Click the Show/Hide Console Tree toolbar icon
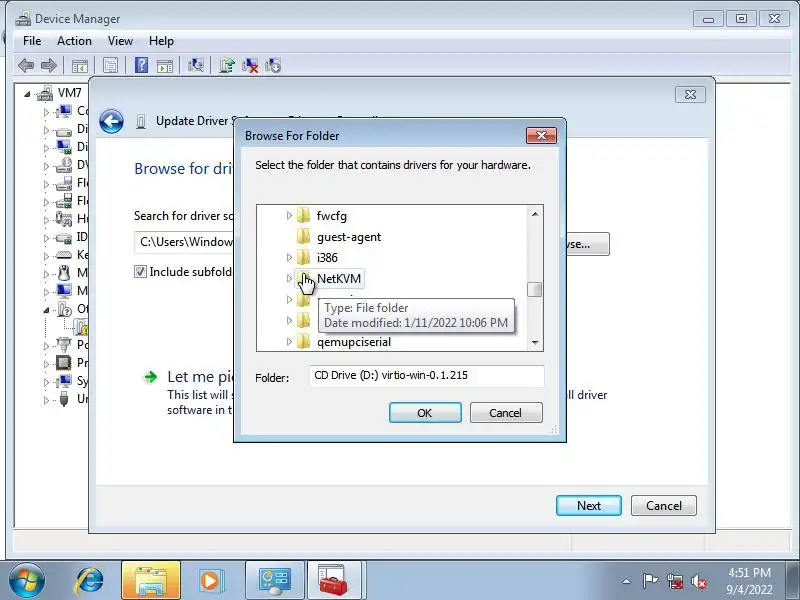 point(80,65)
